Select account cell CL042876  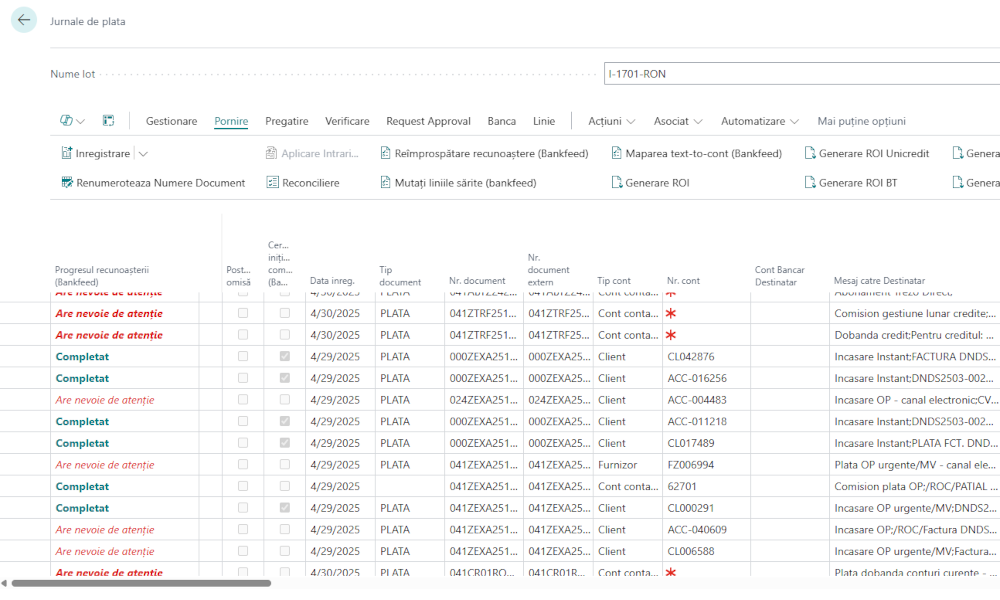[691, 356]
